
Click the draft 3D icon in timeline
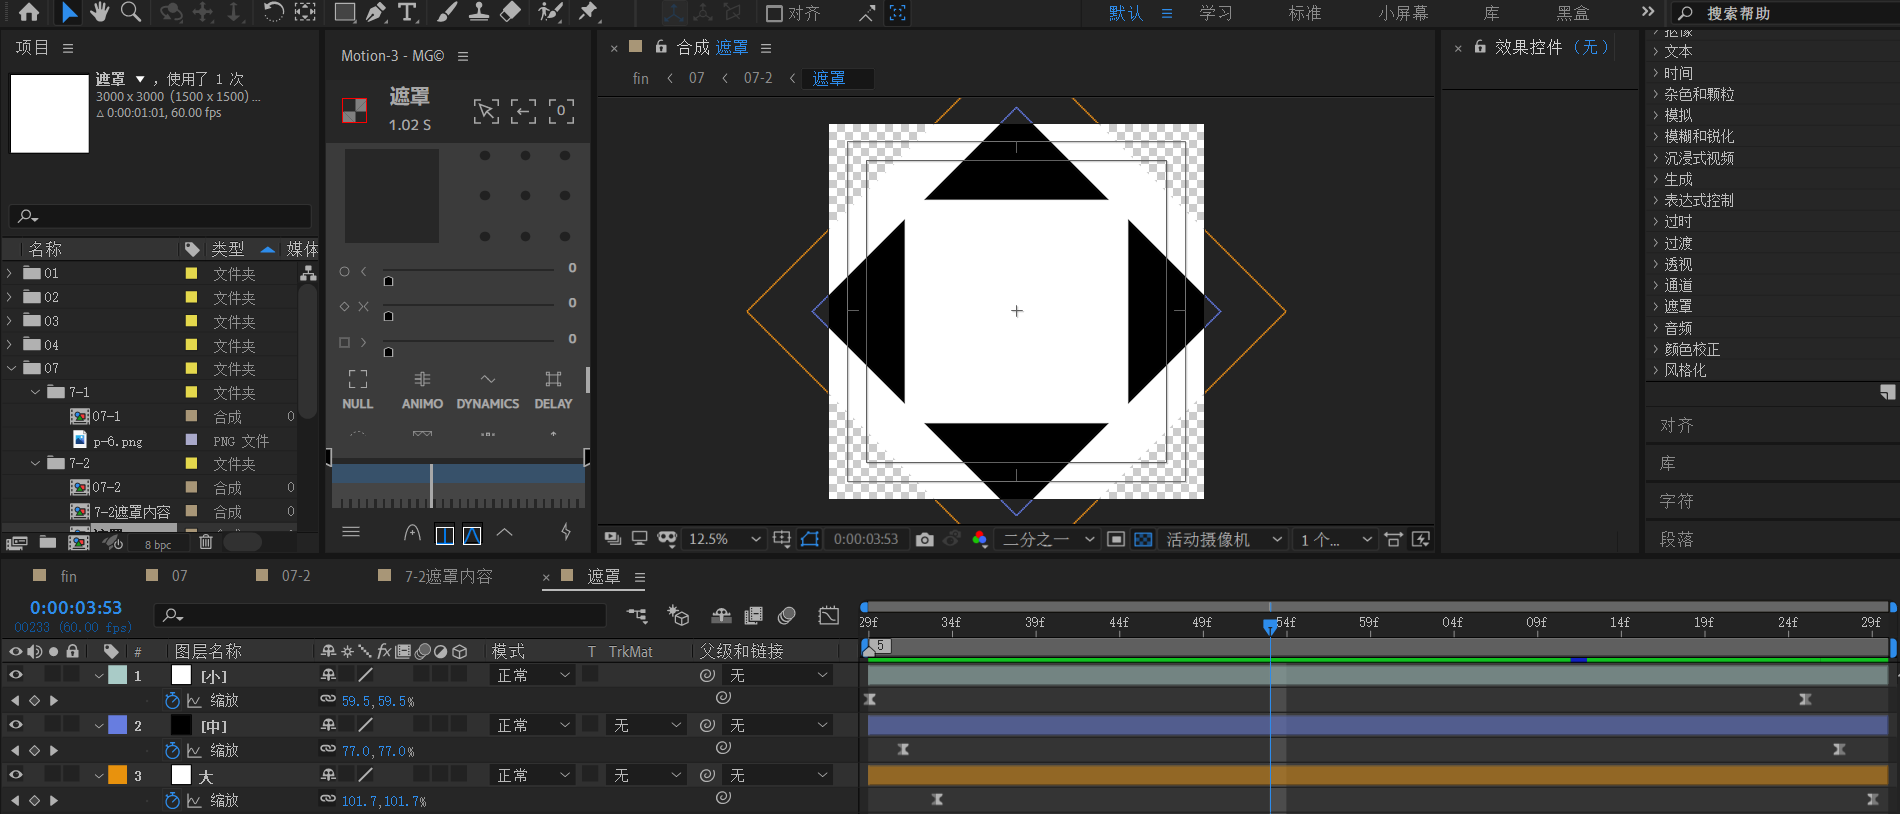coord(679,615)
